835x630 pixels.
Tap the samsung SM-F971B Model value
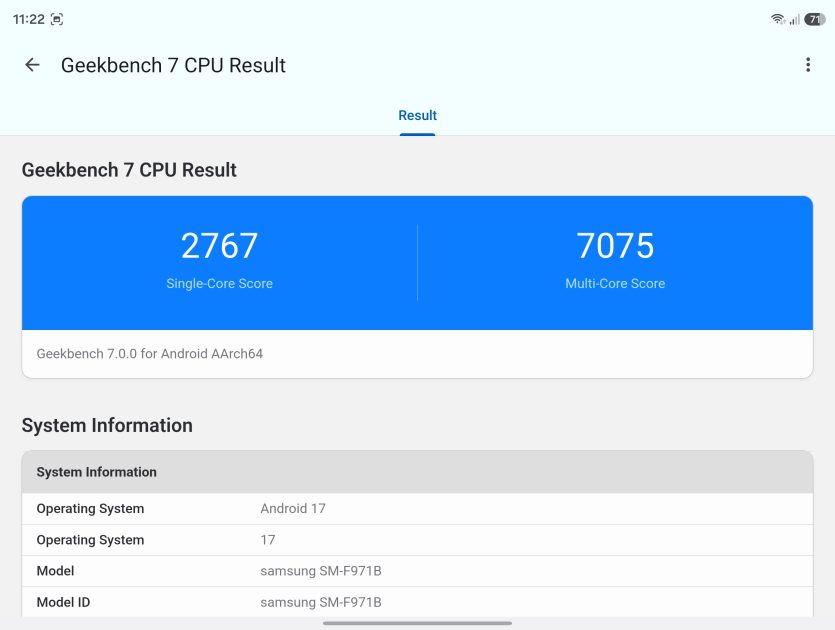321,571
